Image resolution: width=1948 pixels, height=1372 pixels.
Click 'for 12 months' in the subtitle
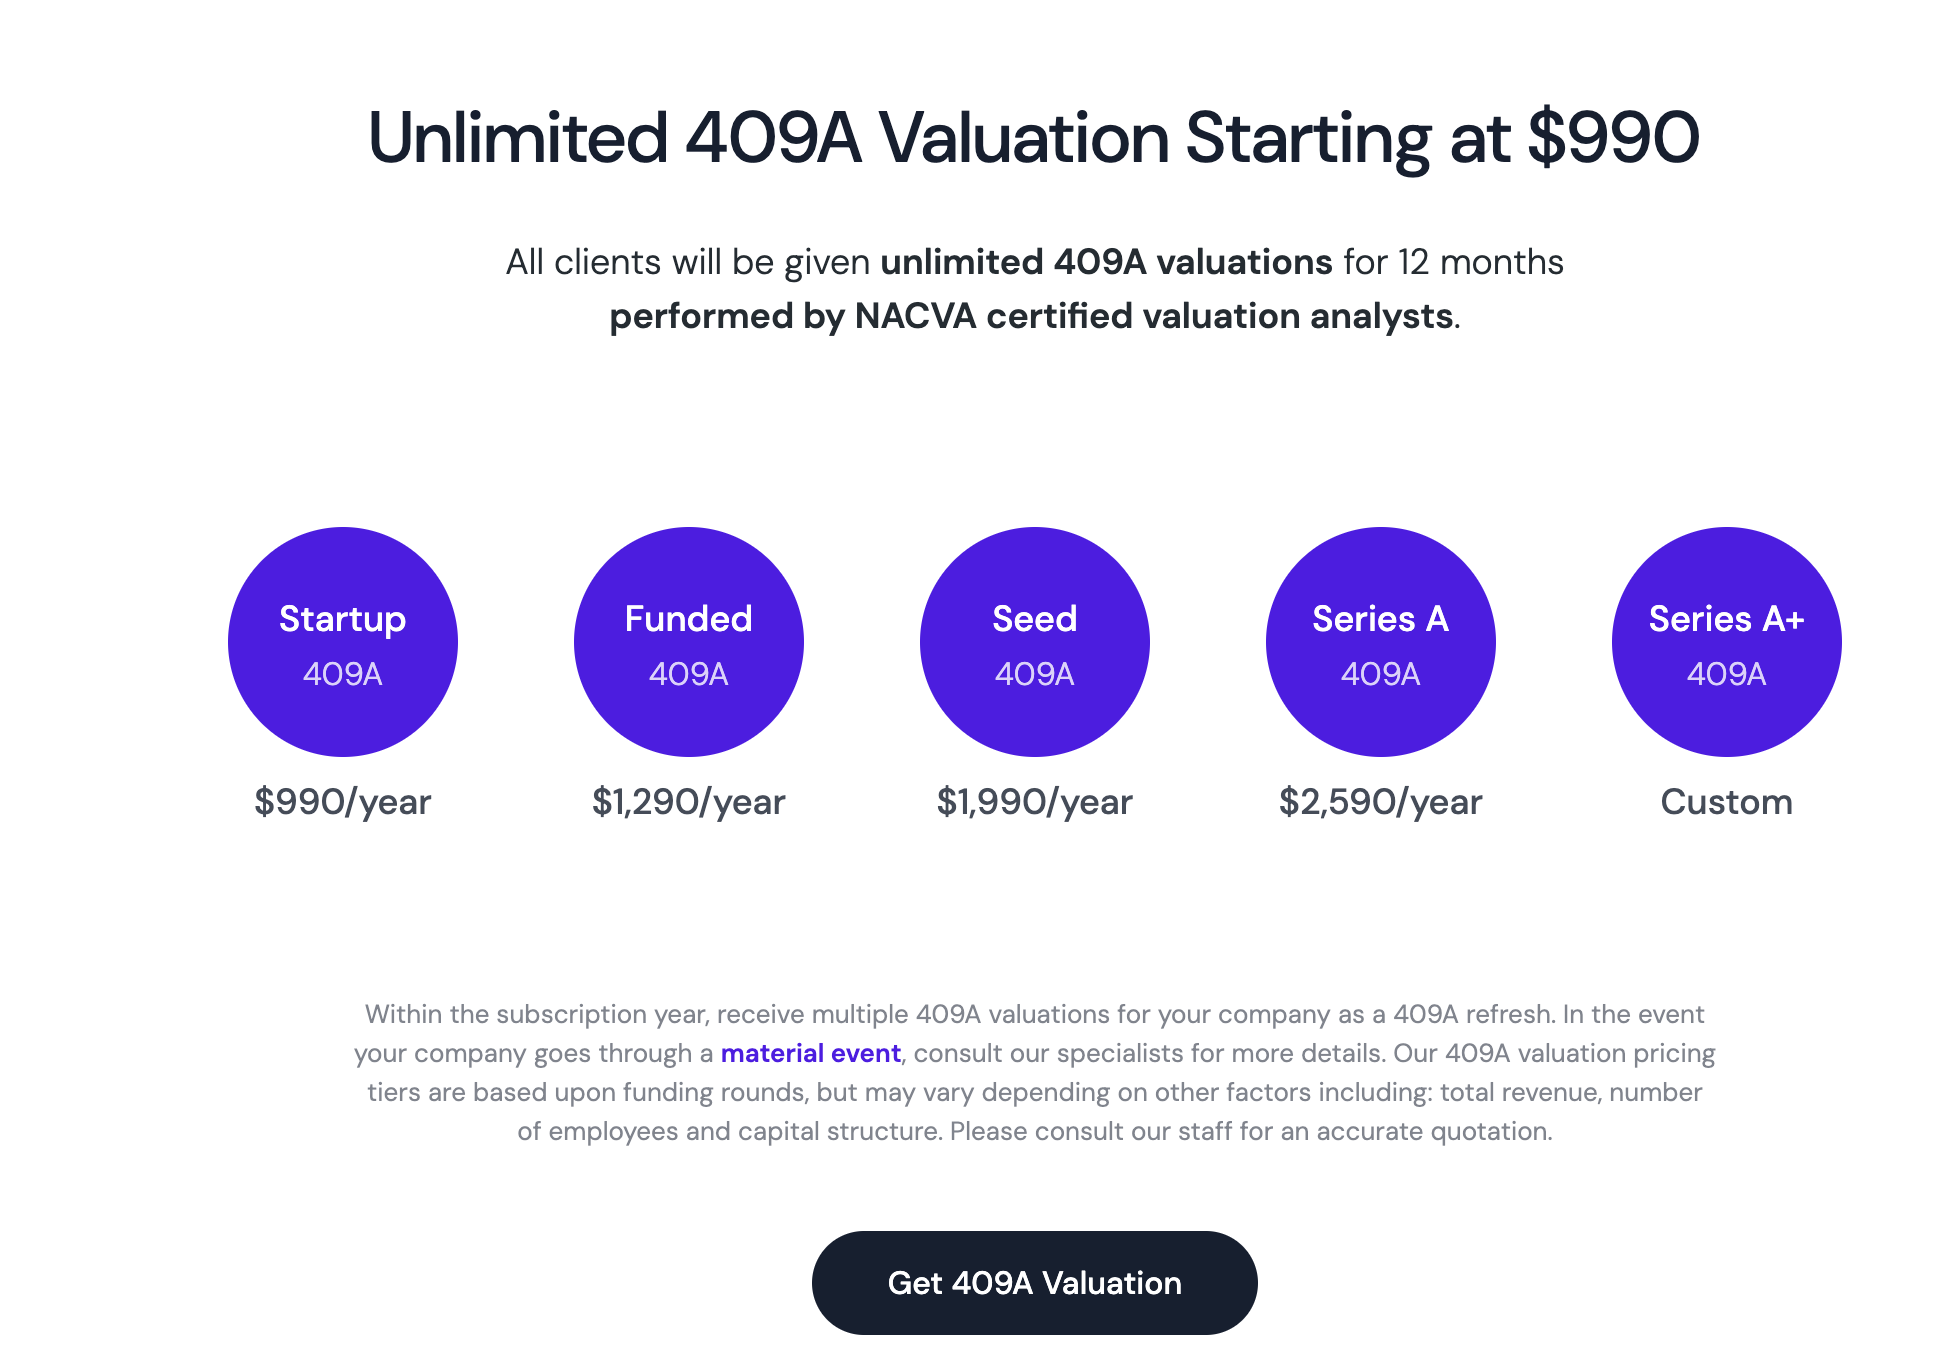1453,262
